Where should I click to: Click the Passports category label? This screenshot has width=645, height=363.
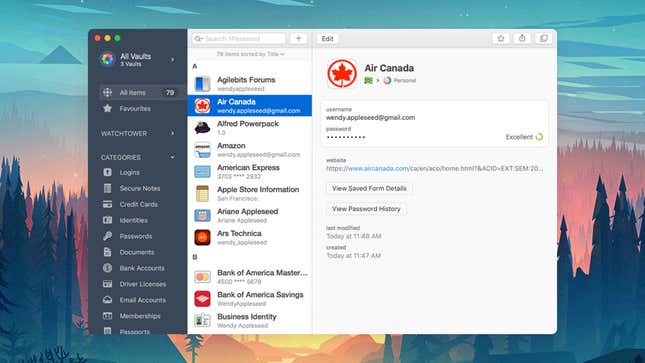[135, 331]
